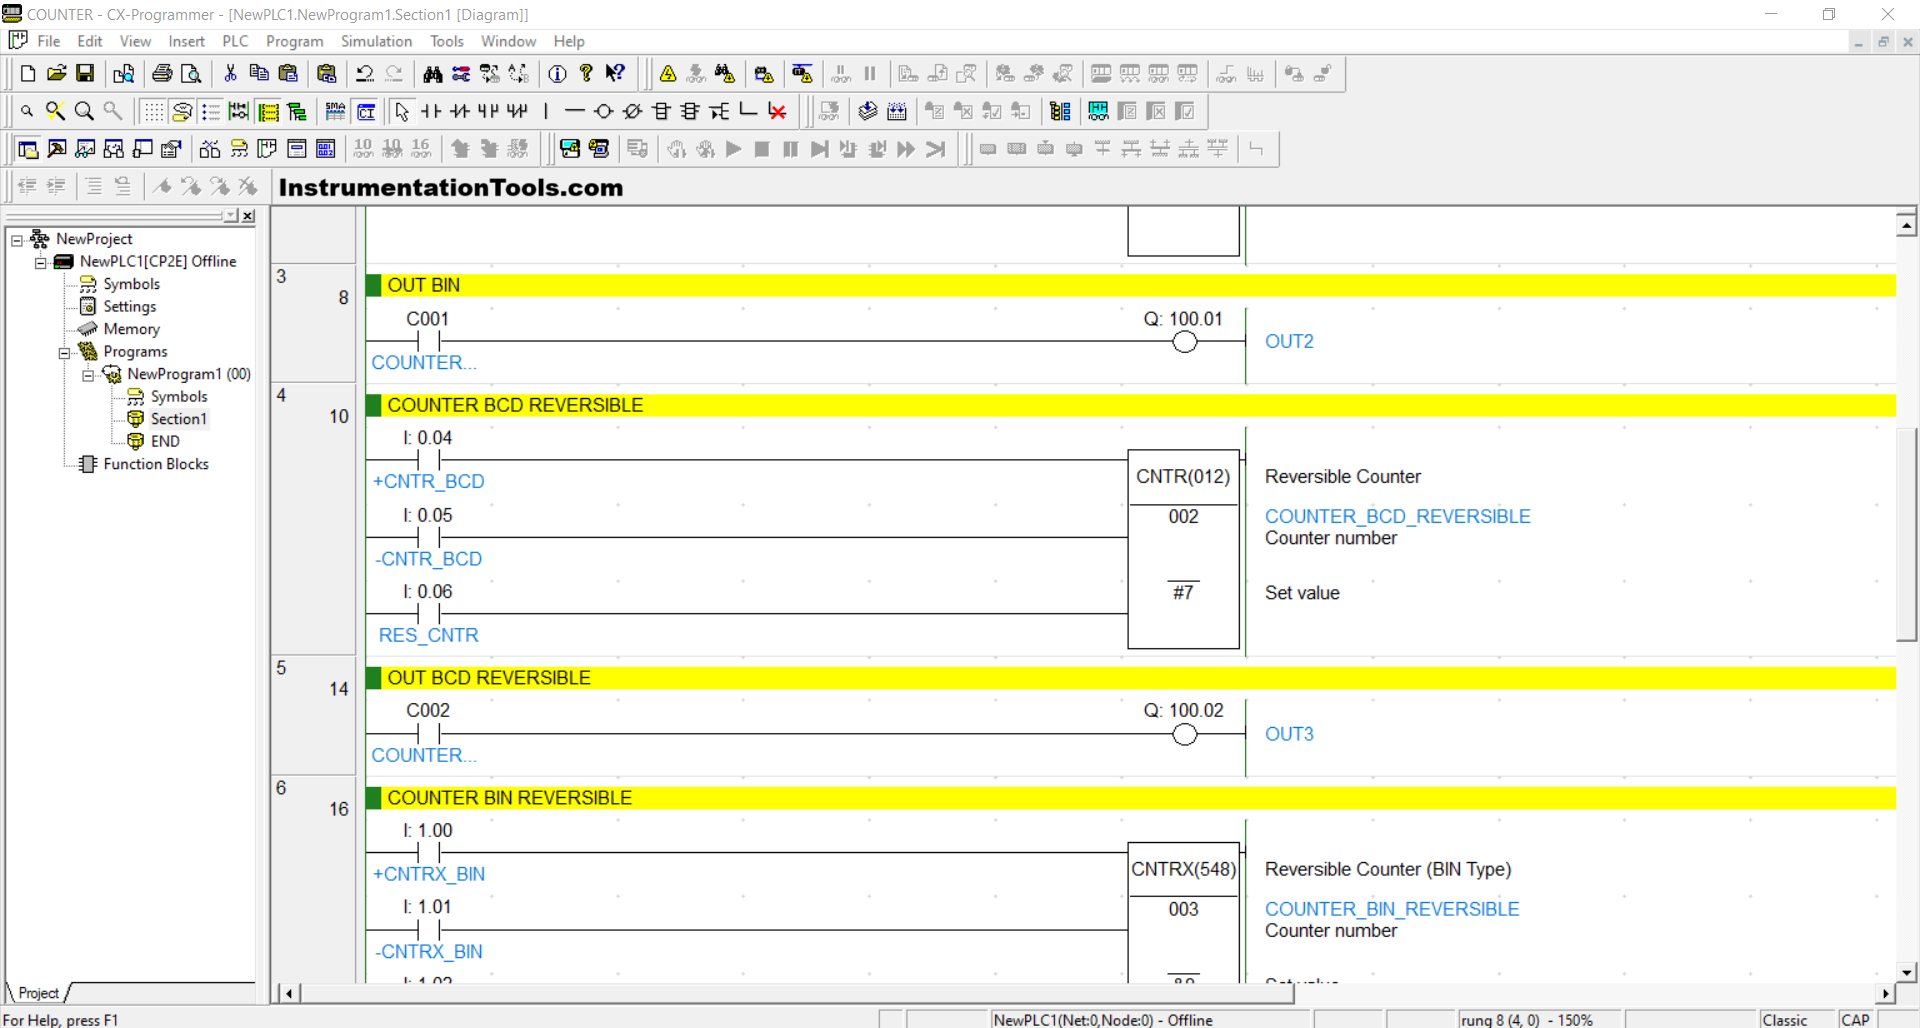Print the ladder diagram
This screenshot has height=1028, width=1920.
click(x=162, y=73)
